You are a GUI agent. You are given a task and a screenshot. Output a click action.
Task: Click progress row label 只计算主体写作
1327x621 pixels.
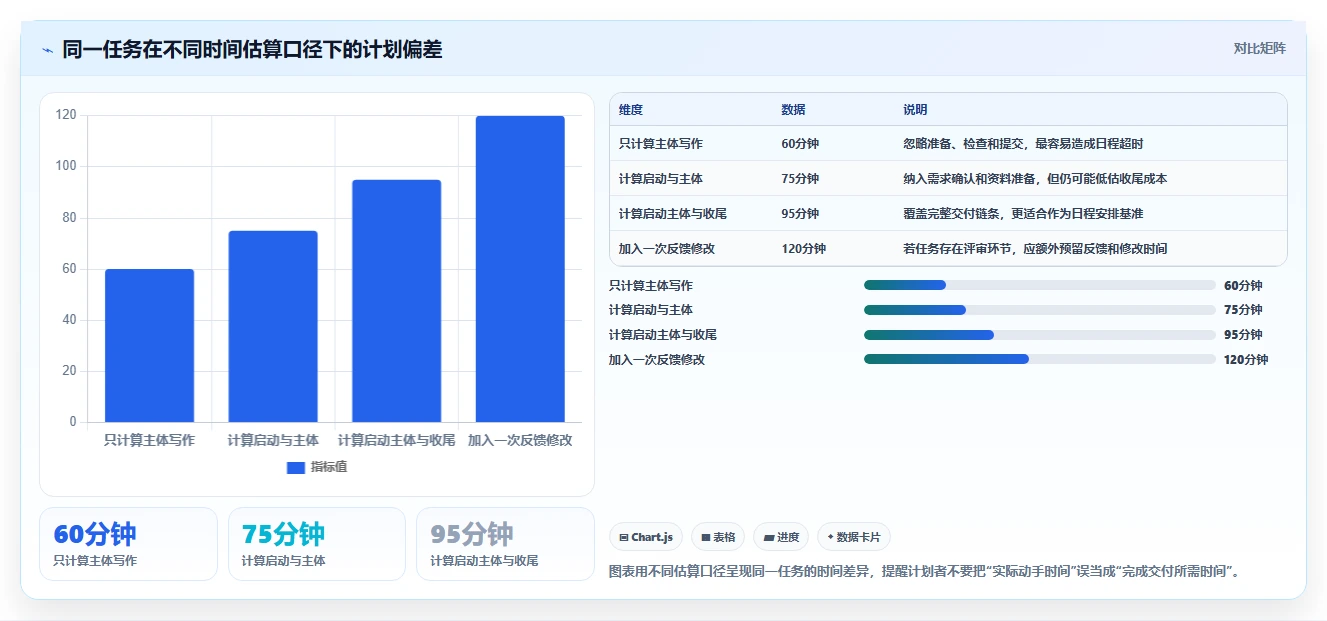pos(650,286)
